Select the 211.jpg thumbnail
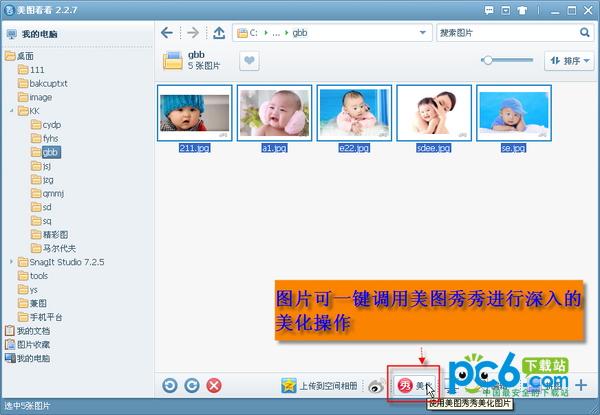Viewport: 600px width, 415px height. pos(194,112)
